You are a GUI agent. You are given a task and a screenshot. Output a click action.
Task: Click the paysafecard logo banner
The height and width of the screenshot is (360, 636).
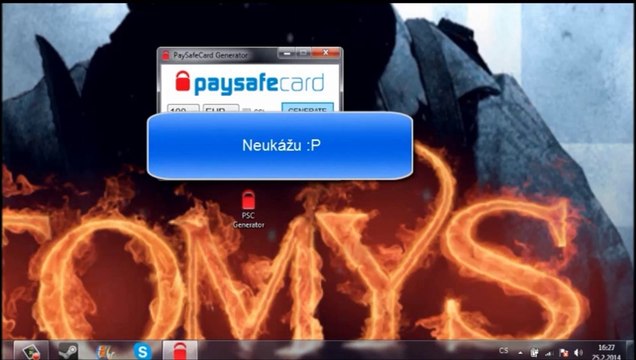pos(250,83)
